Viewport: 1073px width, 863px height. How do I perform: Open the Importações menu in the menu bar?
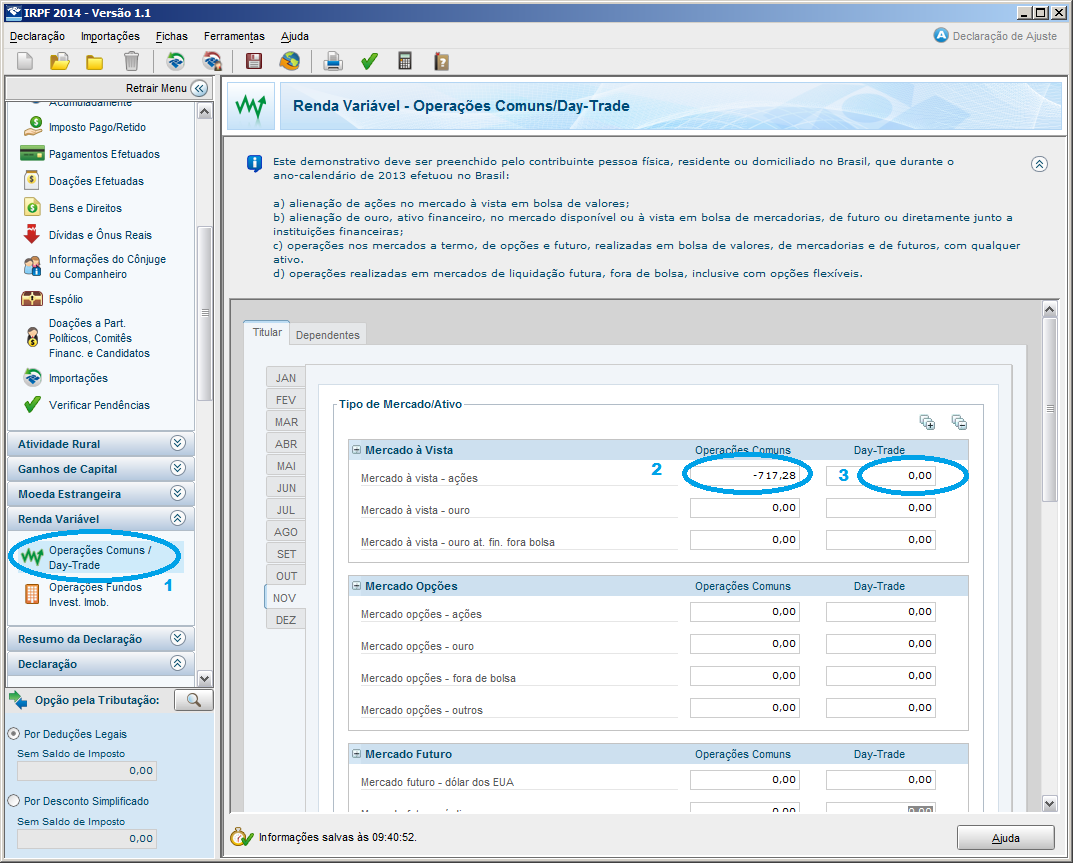[110, 36]
